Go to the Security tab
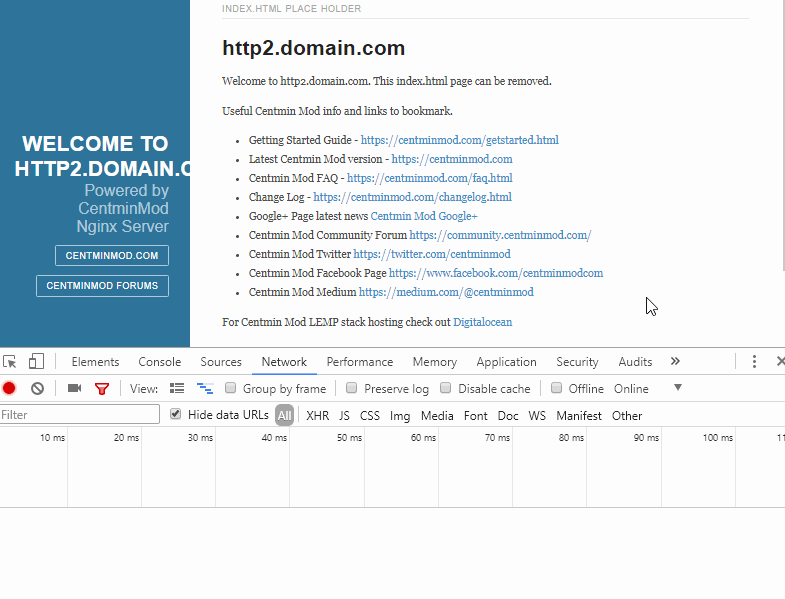Screen dimensions: 785x599 point(577,362)
